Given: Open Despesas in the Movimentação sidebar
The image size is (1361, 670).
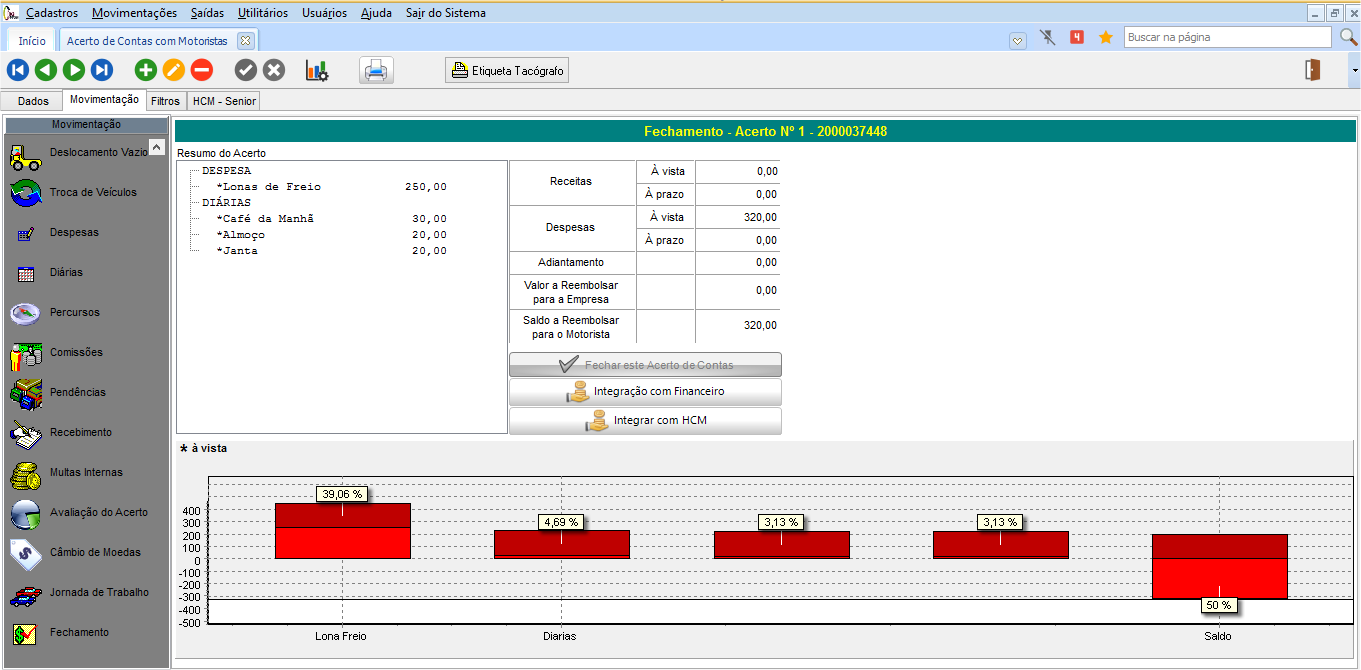Looking at the screenshot, I should tap(74, 232).
